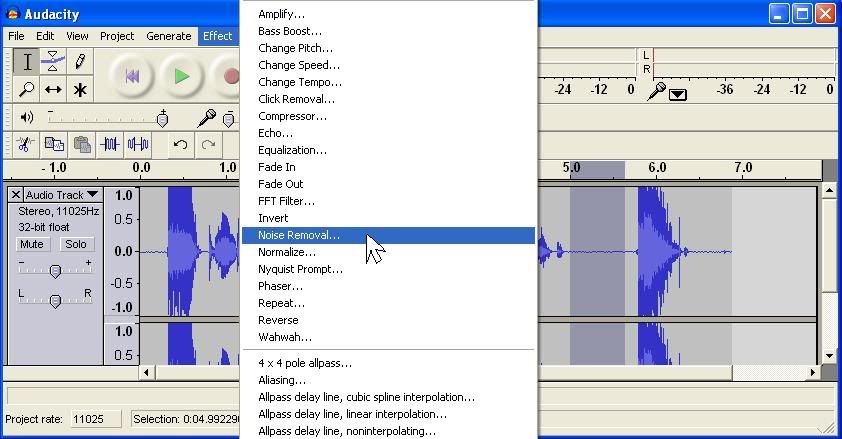Click the Undo arrow icon
Viewport: 842px width, 439px height.
point(180,144)
